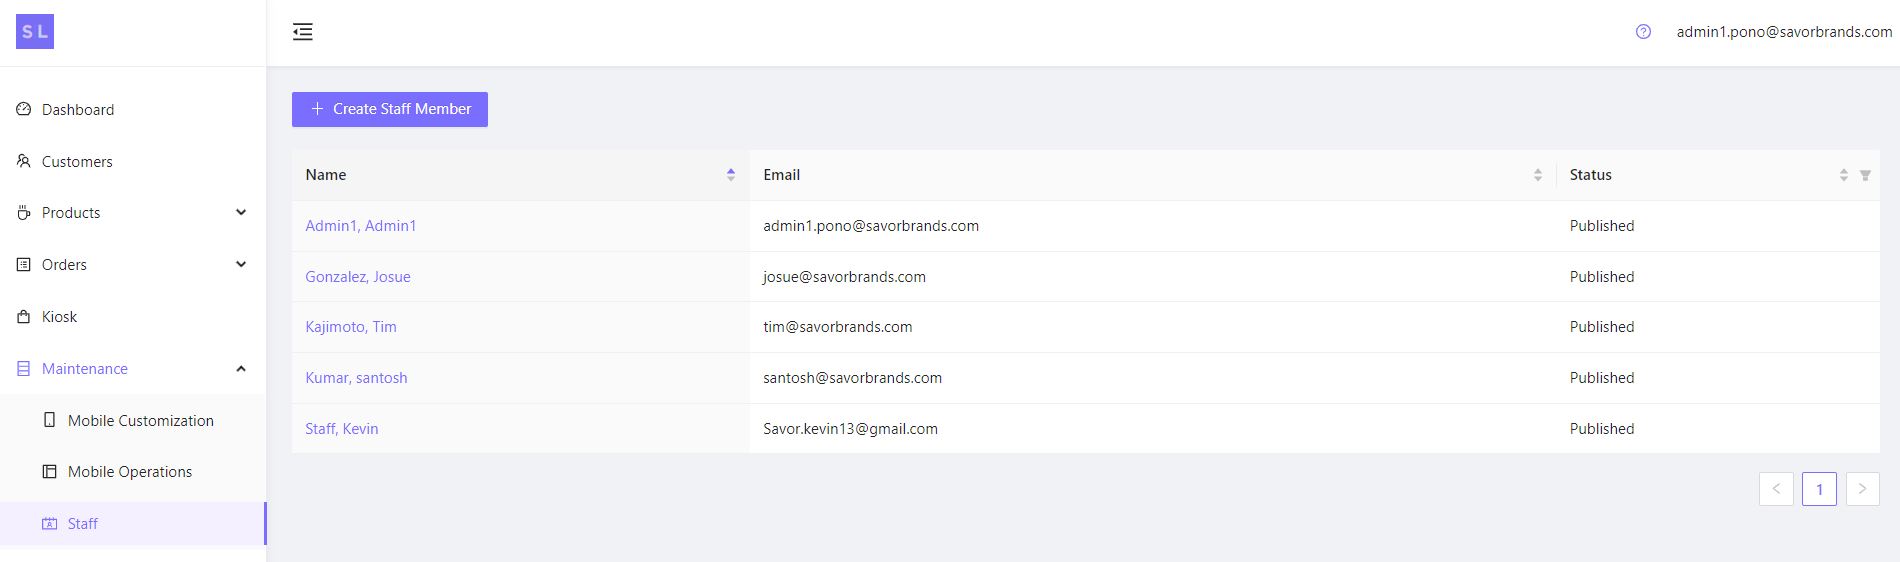Sort the table by Status column arrows
The image size is (1900, 562).
[1843, 175]
